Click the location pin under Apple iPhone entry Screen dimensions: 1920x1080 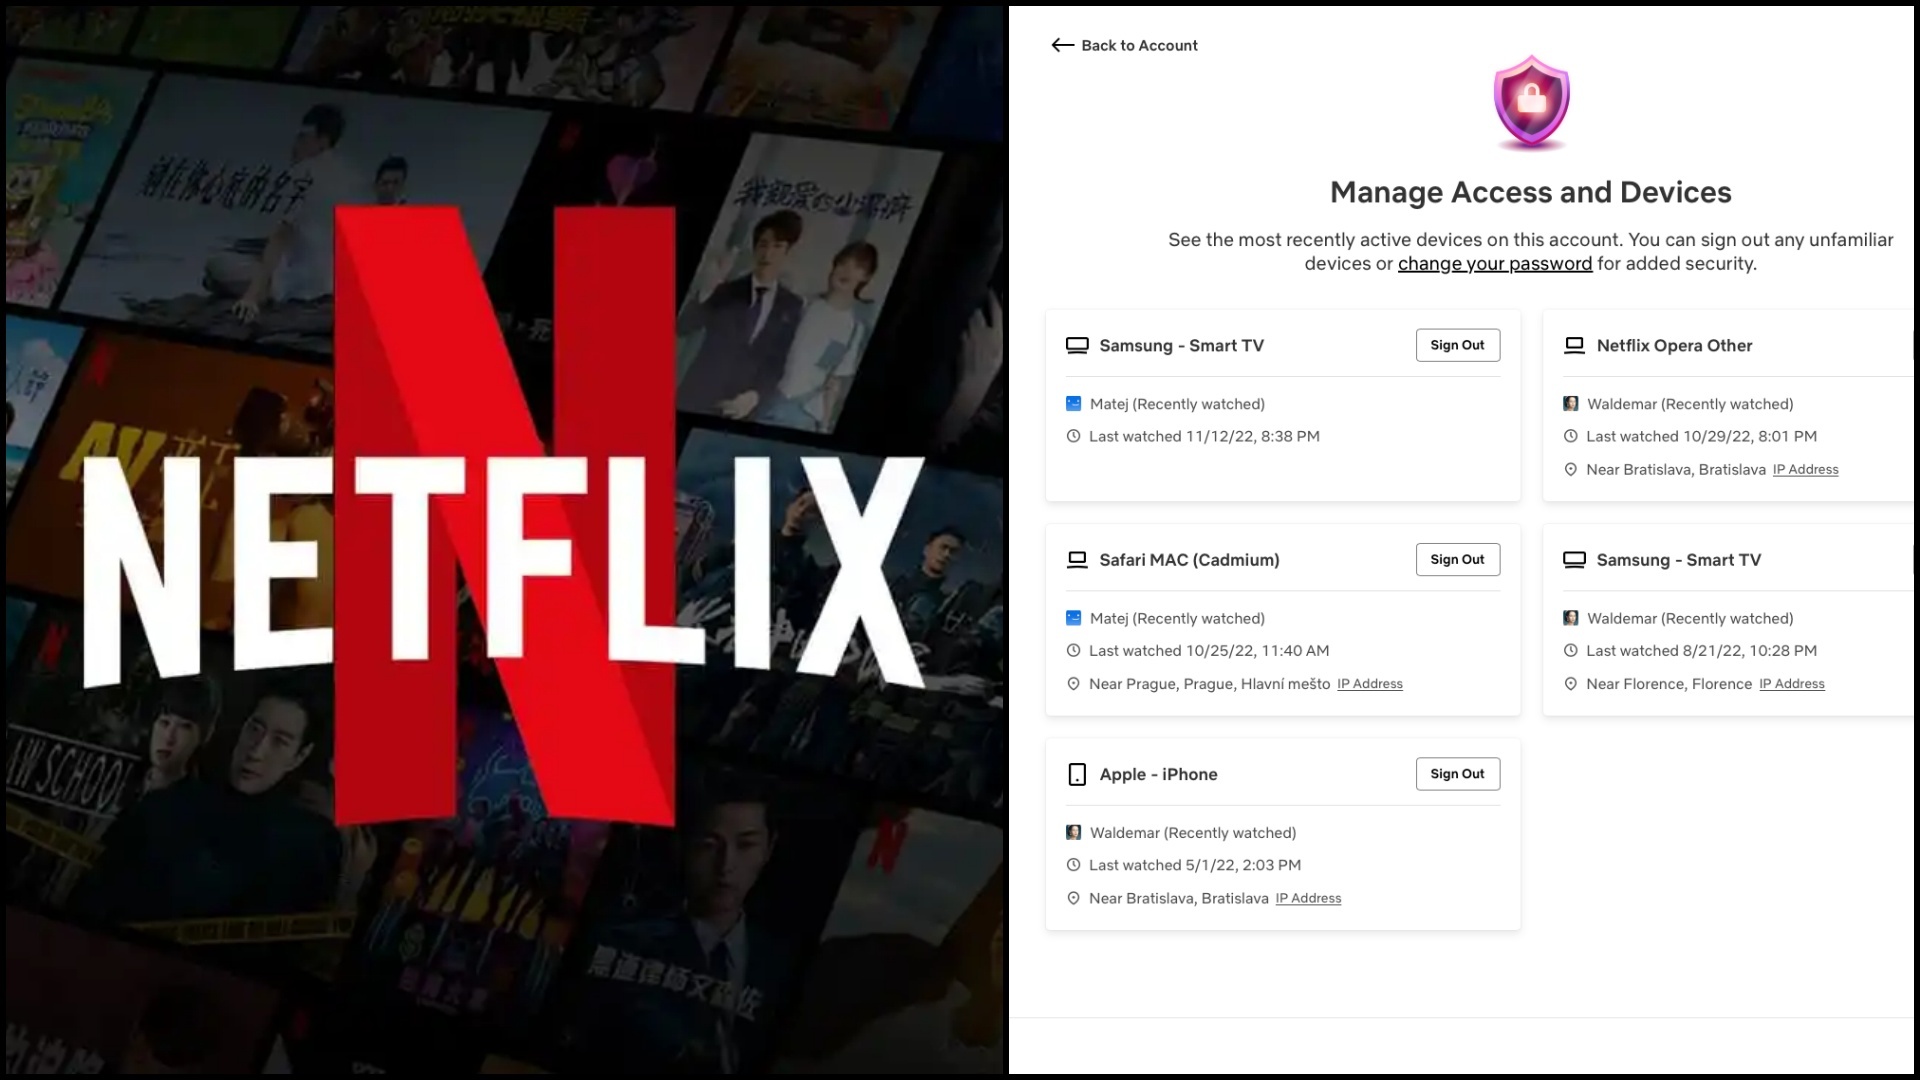(1073, 898)
